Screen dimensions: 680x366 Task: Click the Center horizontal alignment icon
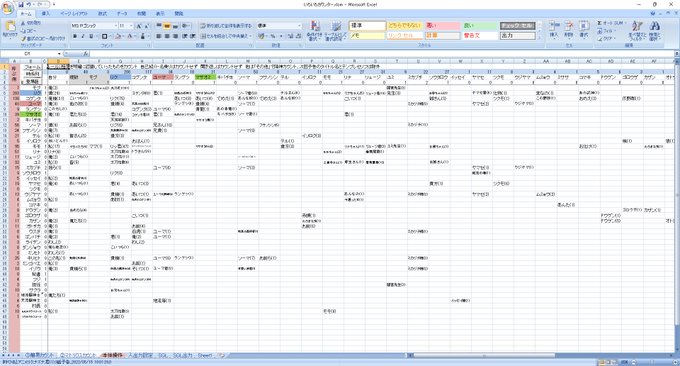167,36
